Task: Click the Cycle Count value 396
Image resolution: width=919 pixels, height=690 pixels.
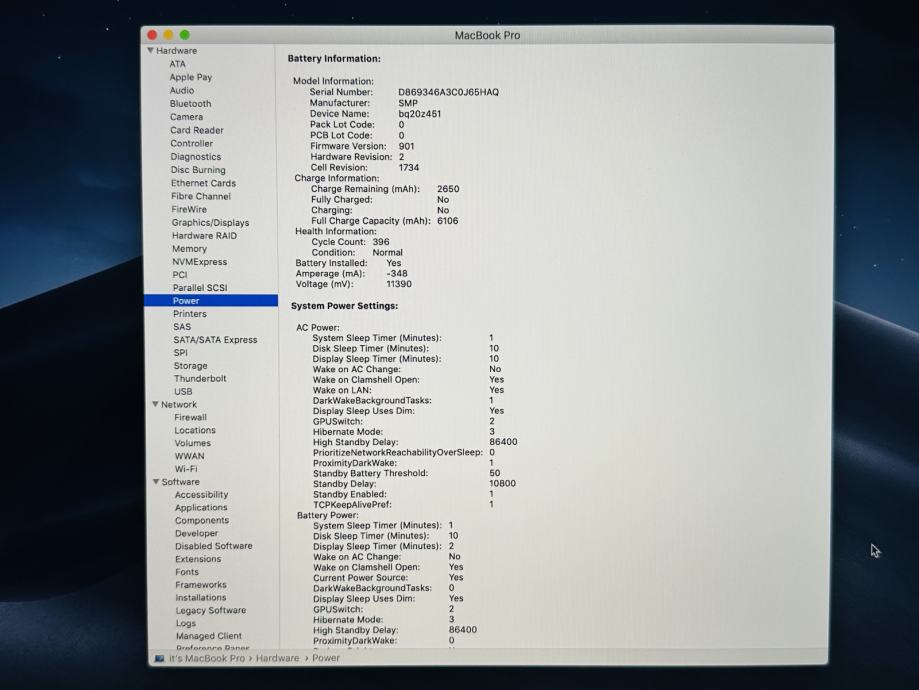Action: pos(381,242)
